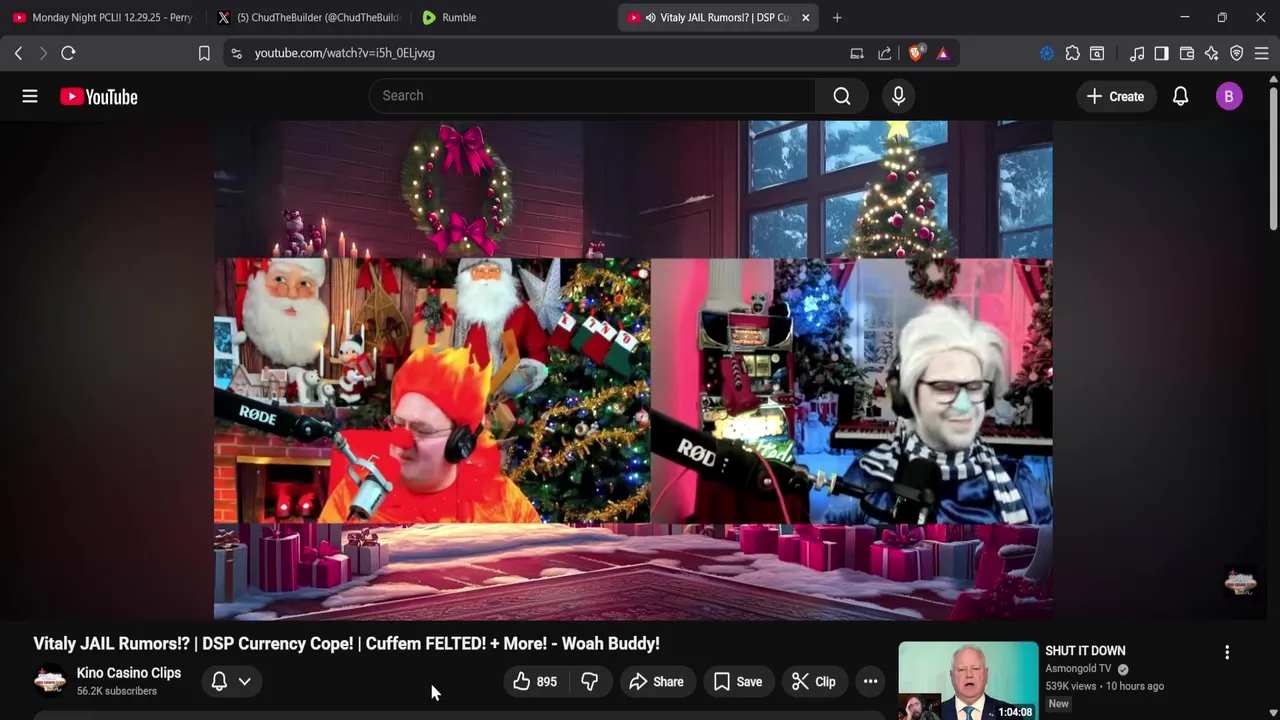Open options for SHUT IT DOWN video

tap(1227, 652)
